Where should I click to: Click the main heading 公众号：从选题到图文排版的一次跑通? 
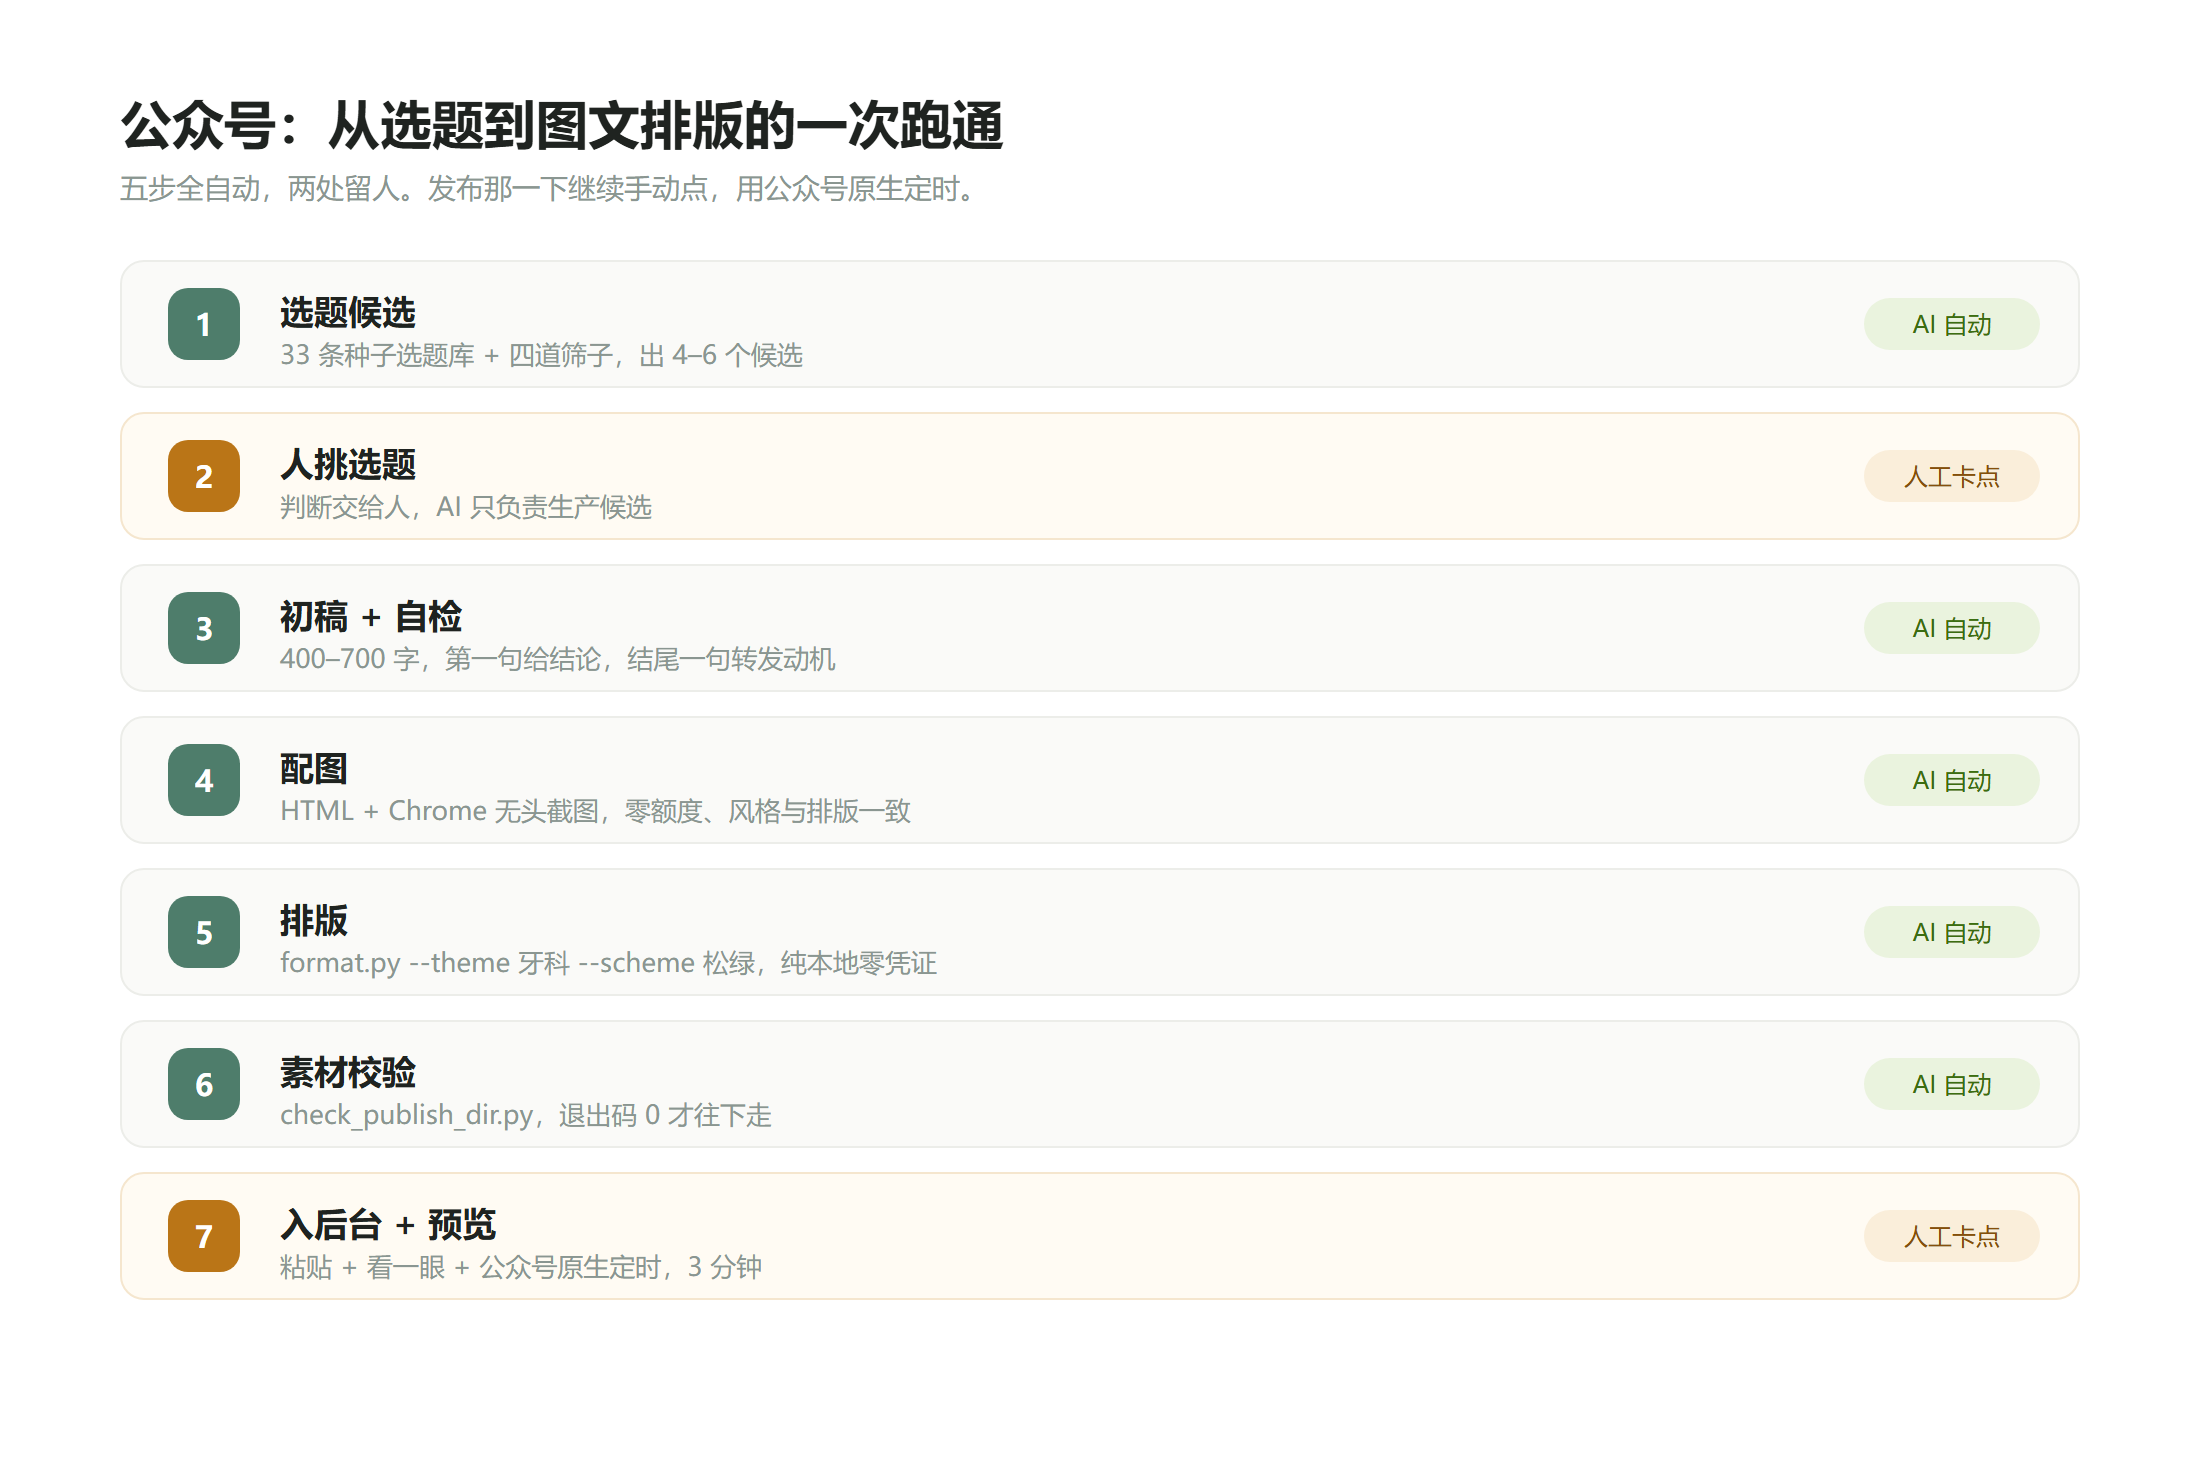[562, 126]
